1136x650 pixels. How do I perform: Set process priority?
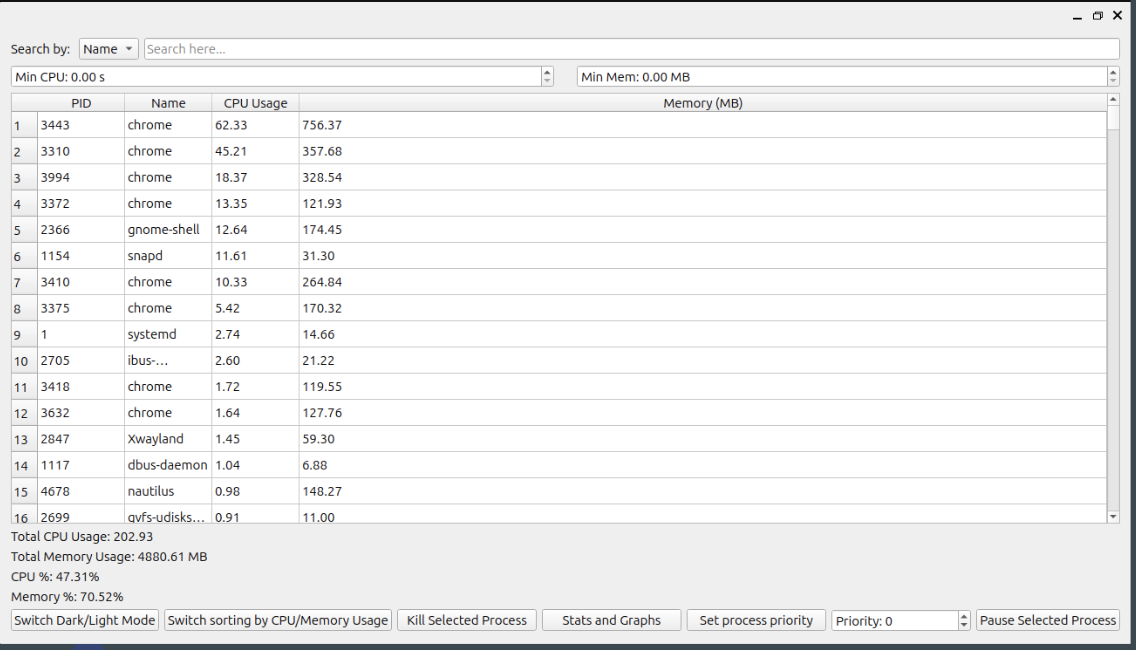756,620
